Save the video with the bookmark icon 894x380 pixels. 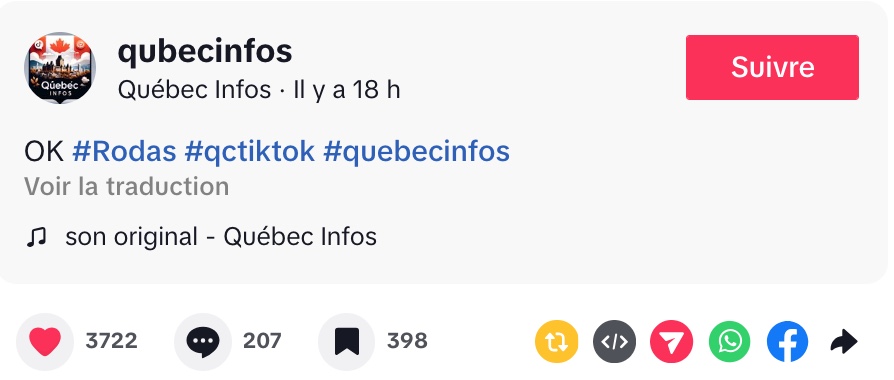(347, 342)
